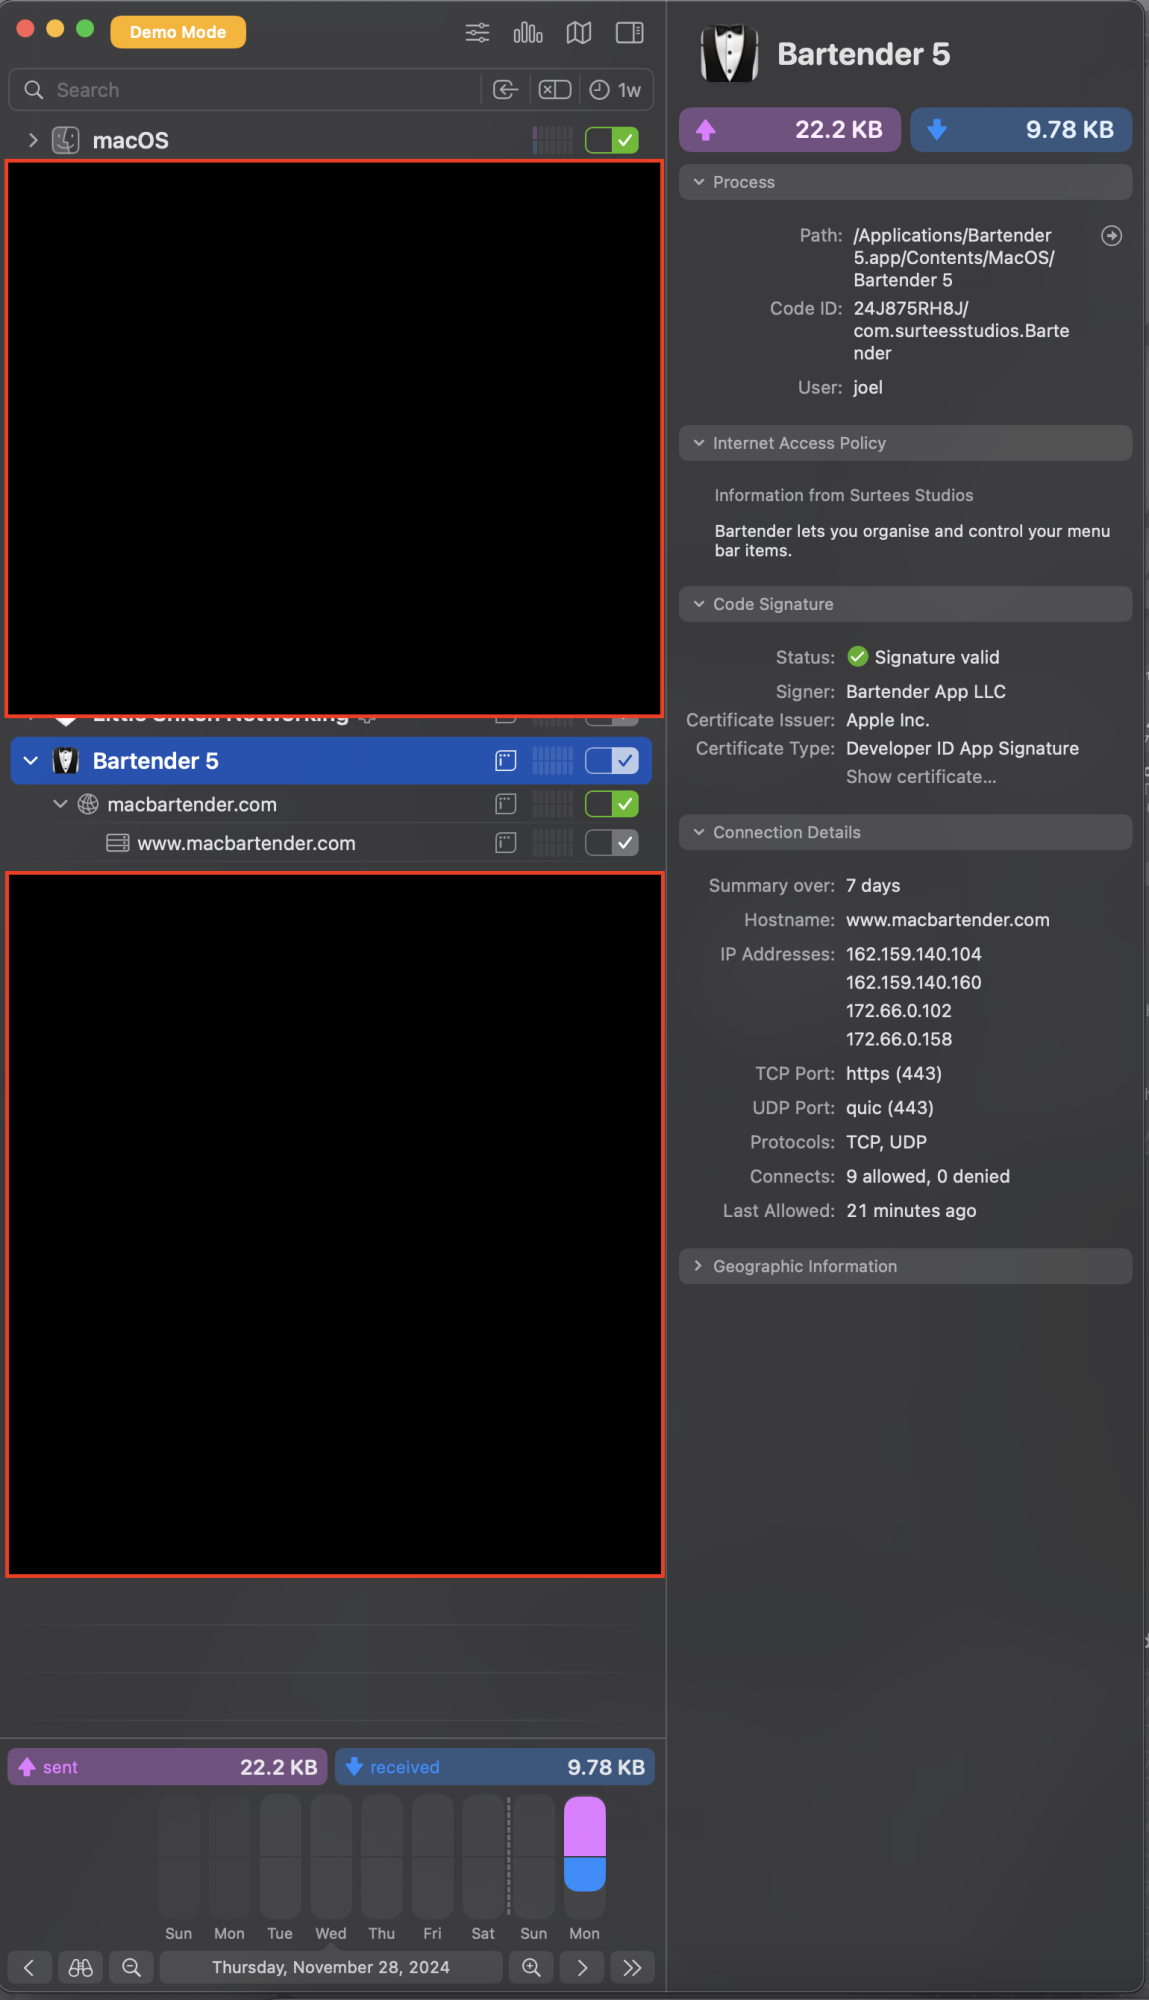Click the received 9.78 KB bar at bottom
This screenshot has width=1149, height=2000.
pyautogui.click(x=495, y=1767)
